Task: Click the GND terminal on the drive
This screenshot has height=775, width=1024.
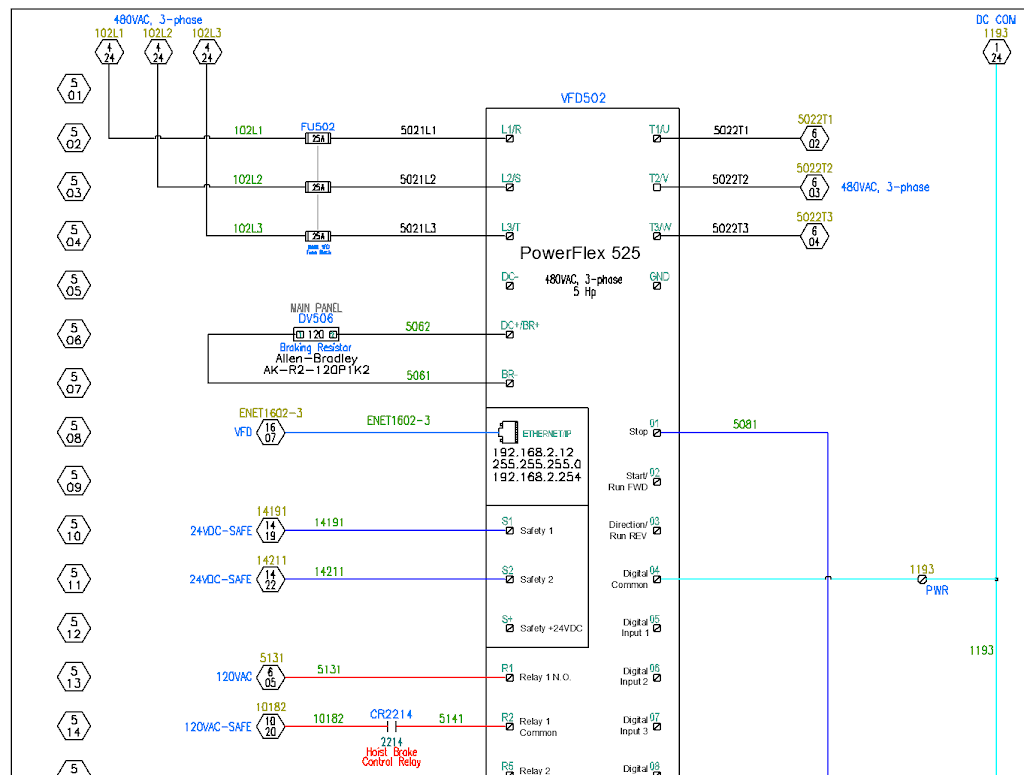Action: click(x=657, y=285)
